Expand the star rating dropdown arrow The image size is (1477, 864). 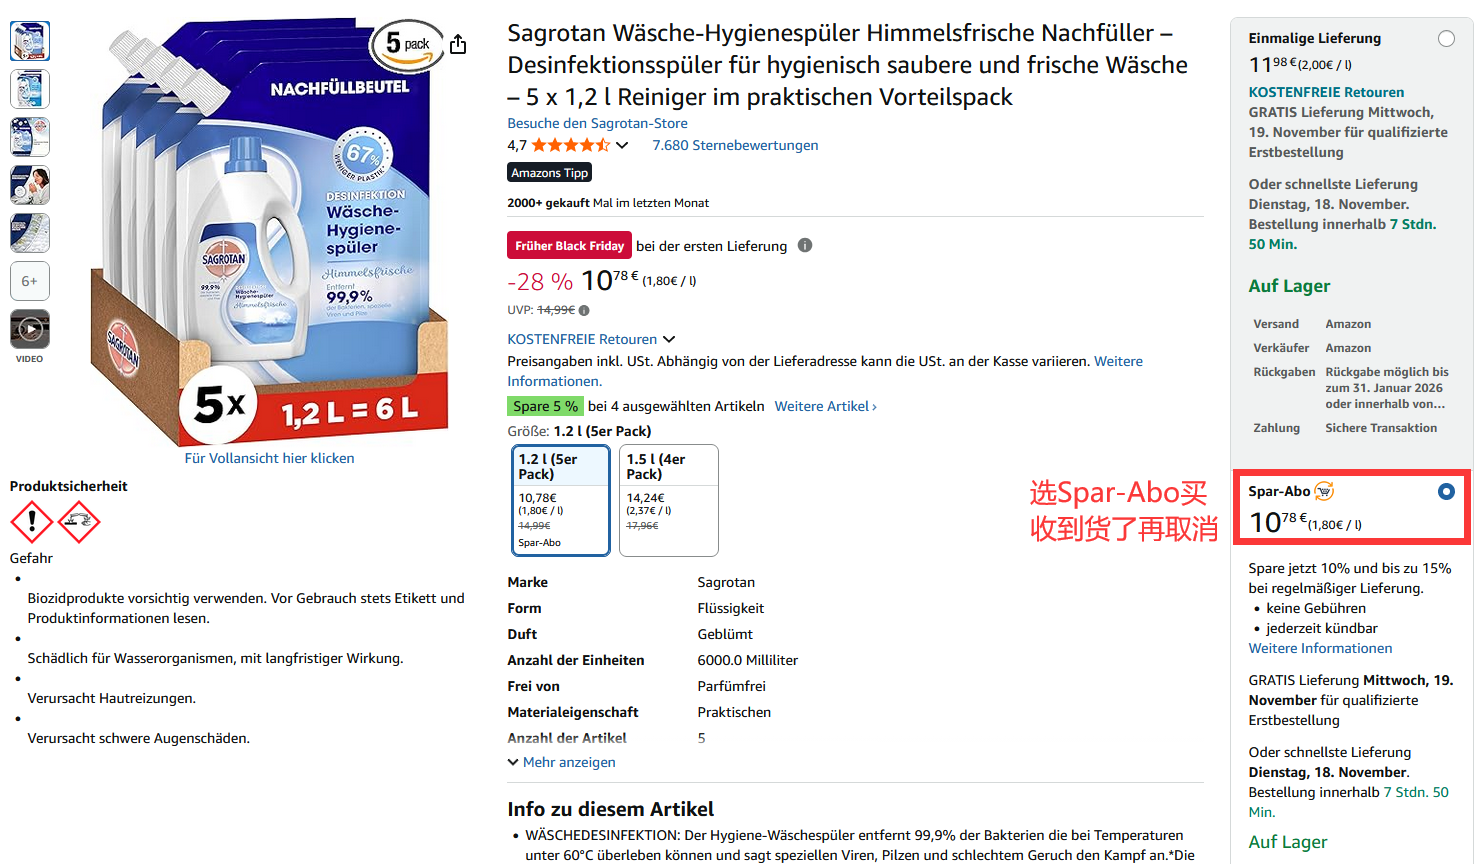(x=622, y=145)
